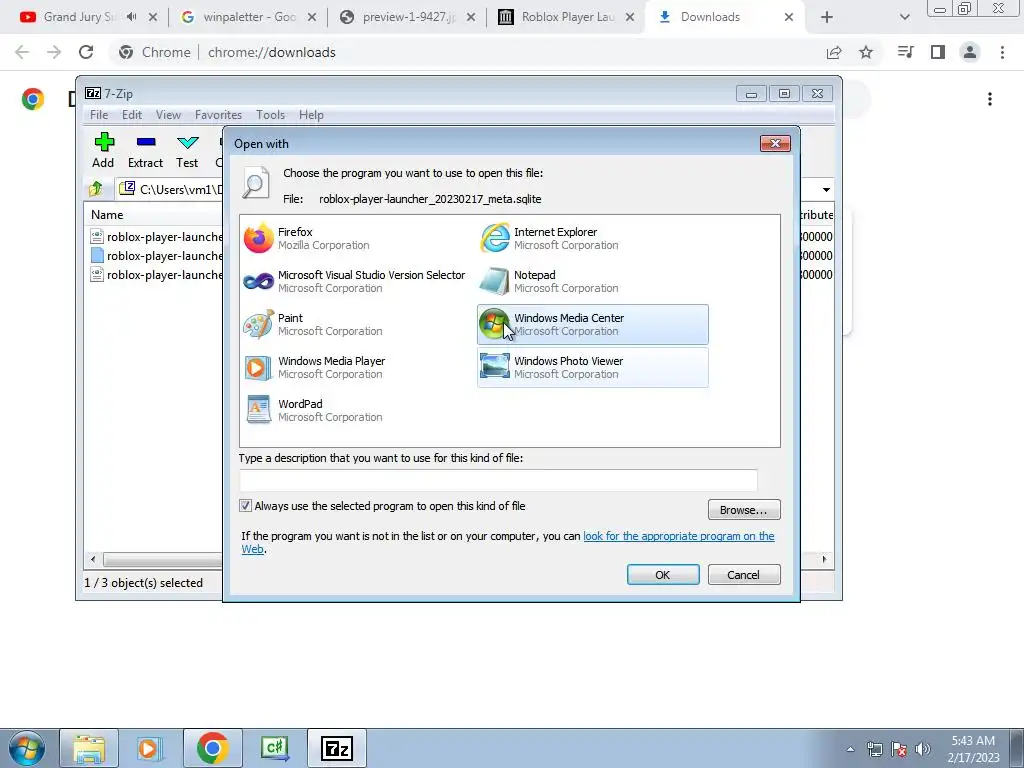
Task: Open media controls icon in Chrome toolbar
Action: [x=905, y=52]
